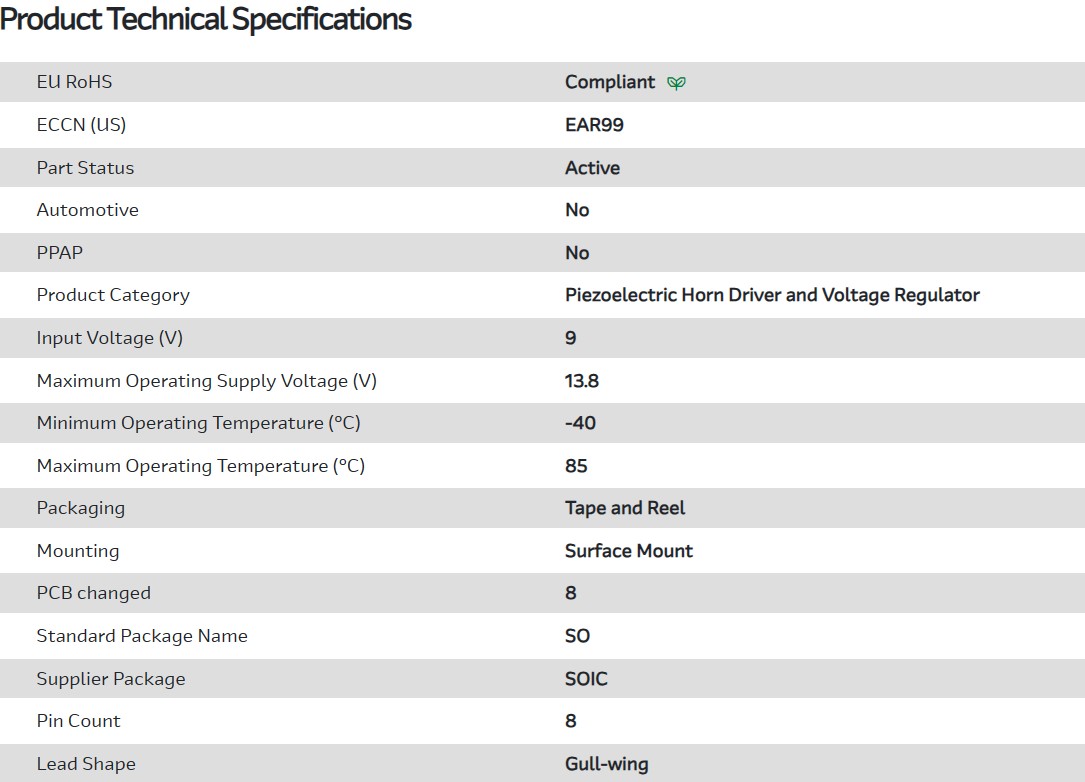Click the Minimum Operating Temperature label
This screenshot has height=782, width=1085.
coord(198,423)
